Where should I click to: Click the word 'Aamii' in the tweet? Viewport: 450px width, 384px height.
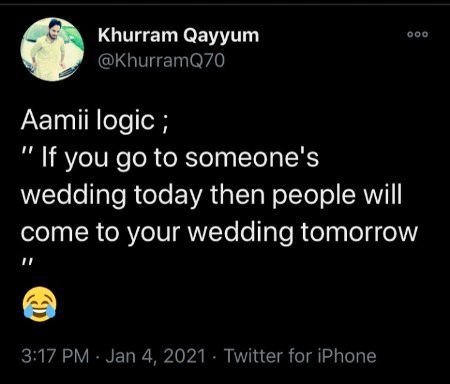pos(55,120)
